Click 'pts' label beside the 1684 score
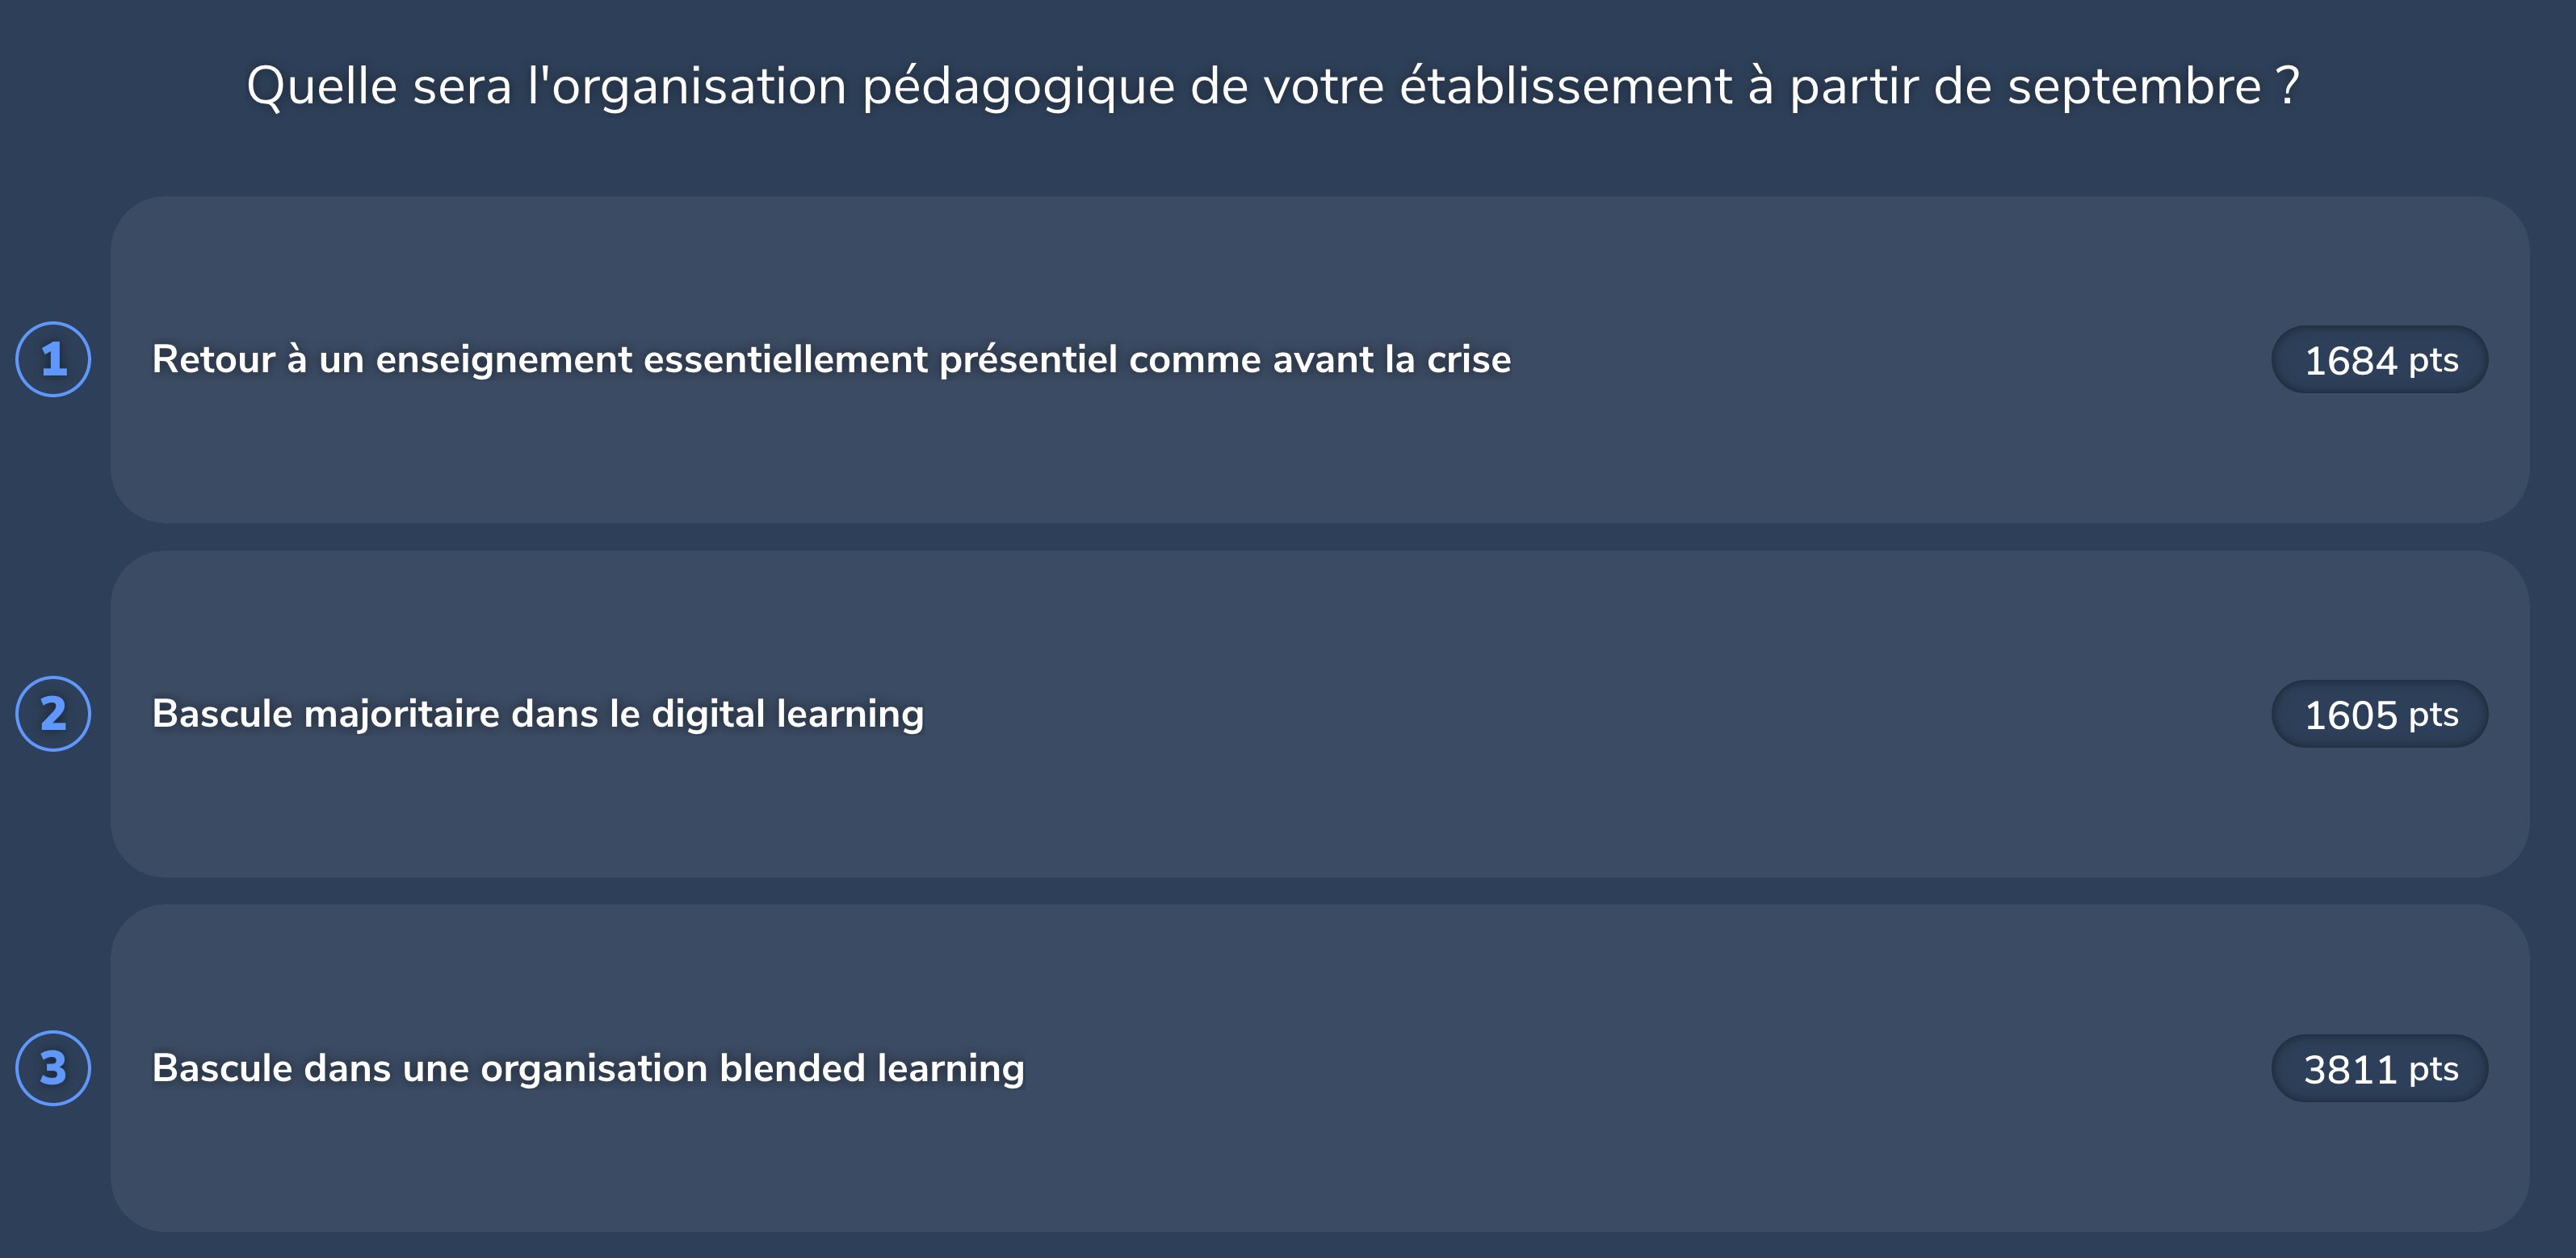 (x=2433, y=360)
